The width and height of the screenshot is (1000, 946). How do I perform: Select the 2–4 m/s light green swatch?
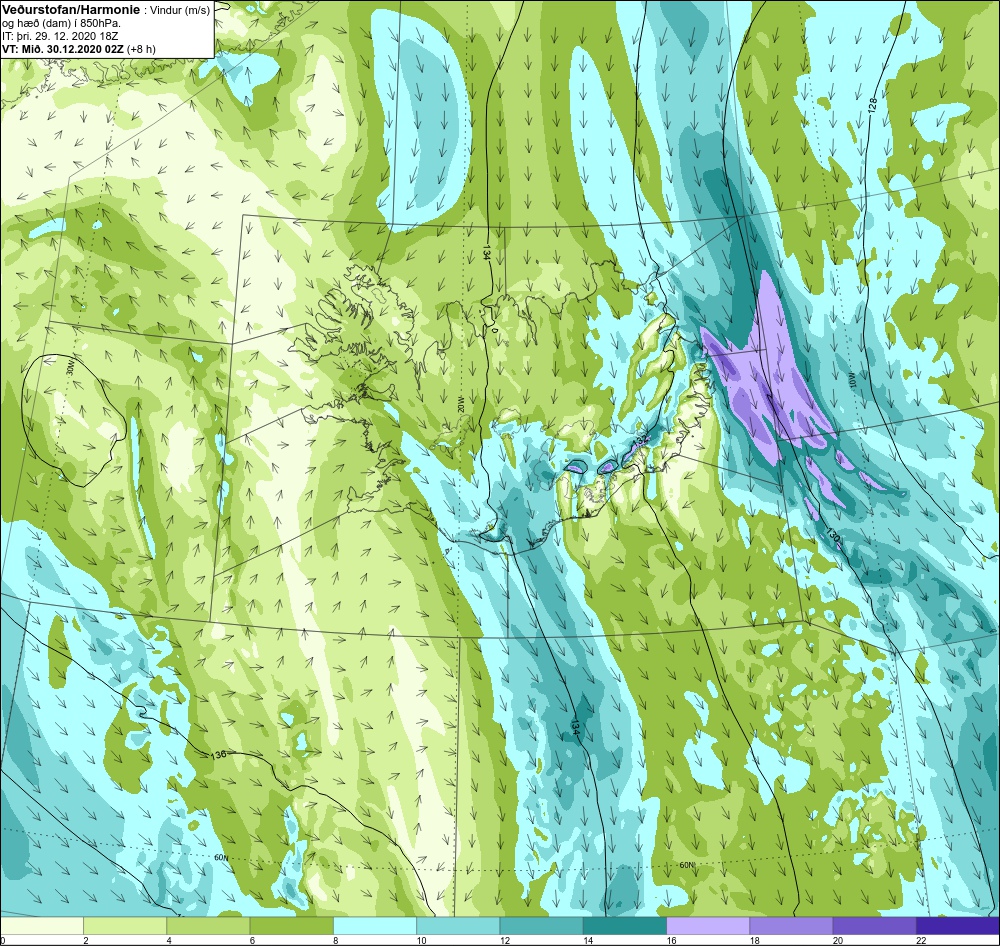(125, 926)
